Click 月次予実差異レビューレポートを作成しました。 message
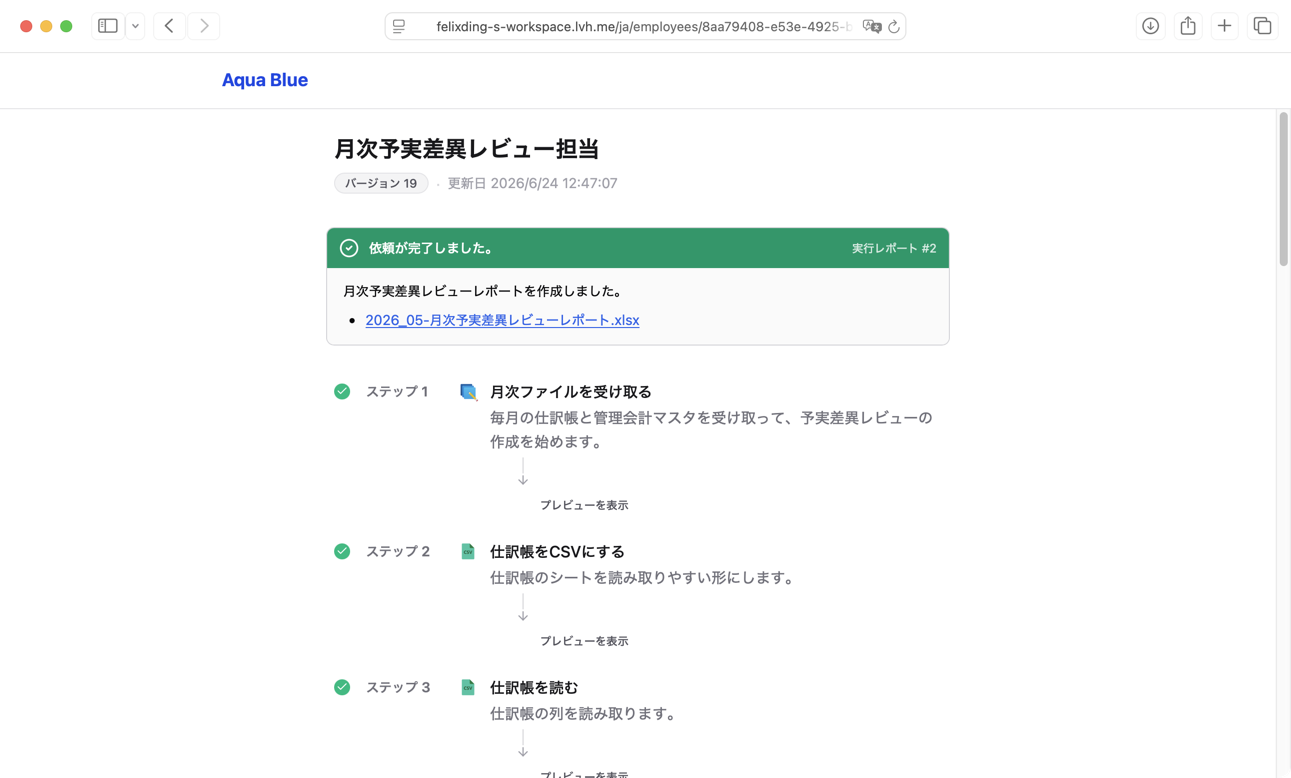1291x778 pixels. (484, 291)
